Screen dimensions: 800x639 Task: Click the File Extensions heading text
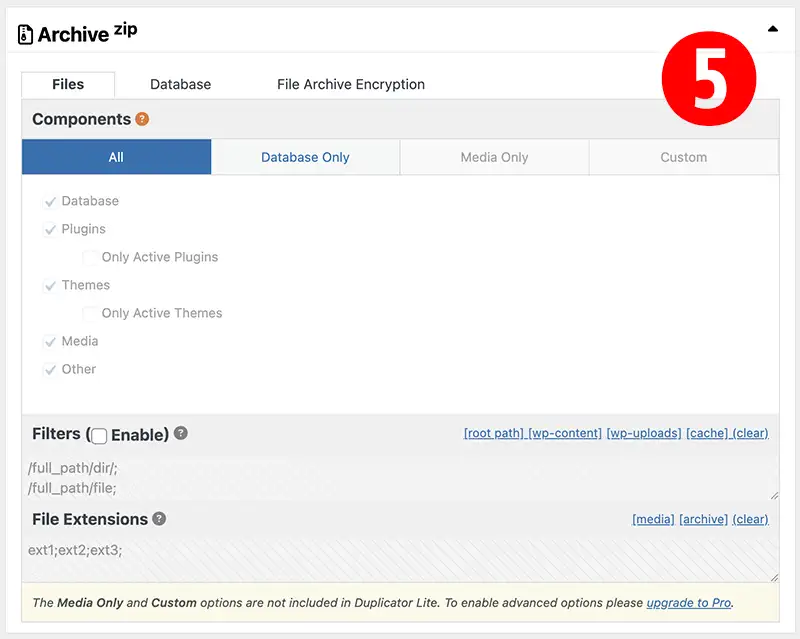point(90,519)
